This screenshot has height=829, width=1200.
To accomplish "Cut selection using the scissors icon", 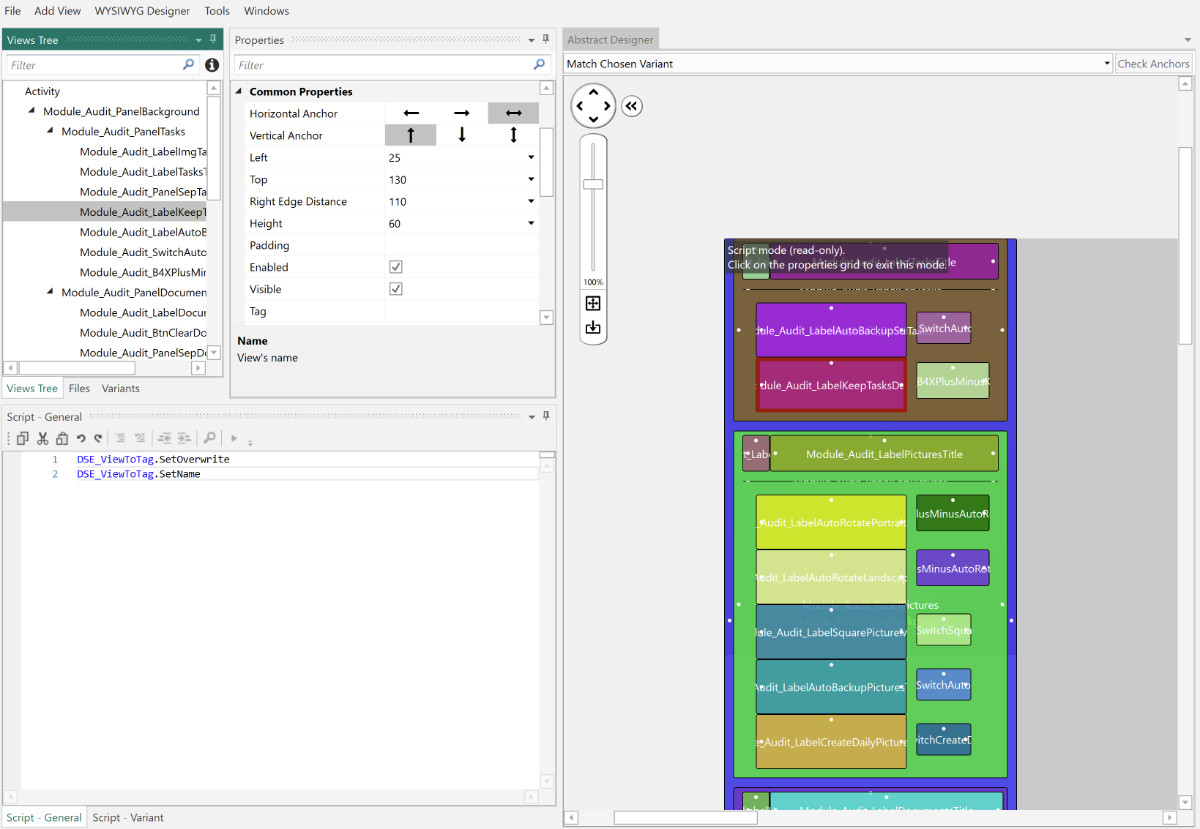I will click(43, 438).
